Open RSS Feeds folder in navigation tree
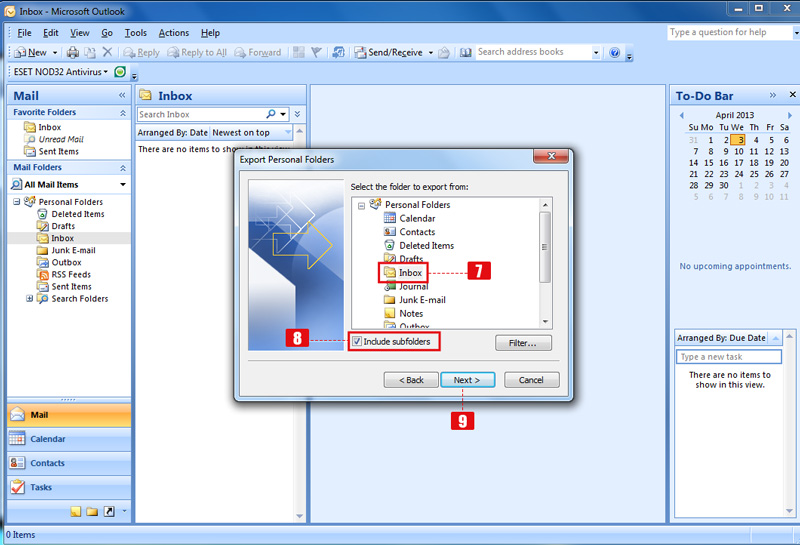Screen dimensions: 800x545 (64, 275)
